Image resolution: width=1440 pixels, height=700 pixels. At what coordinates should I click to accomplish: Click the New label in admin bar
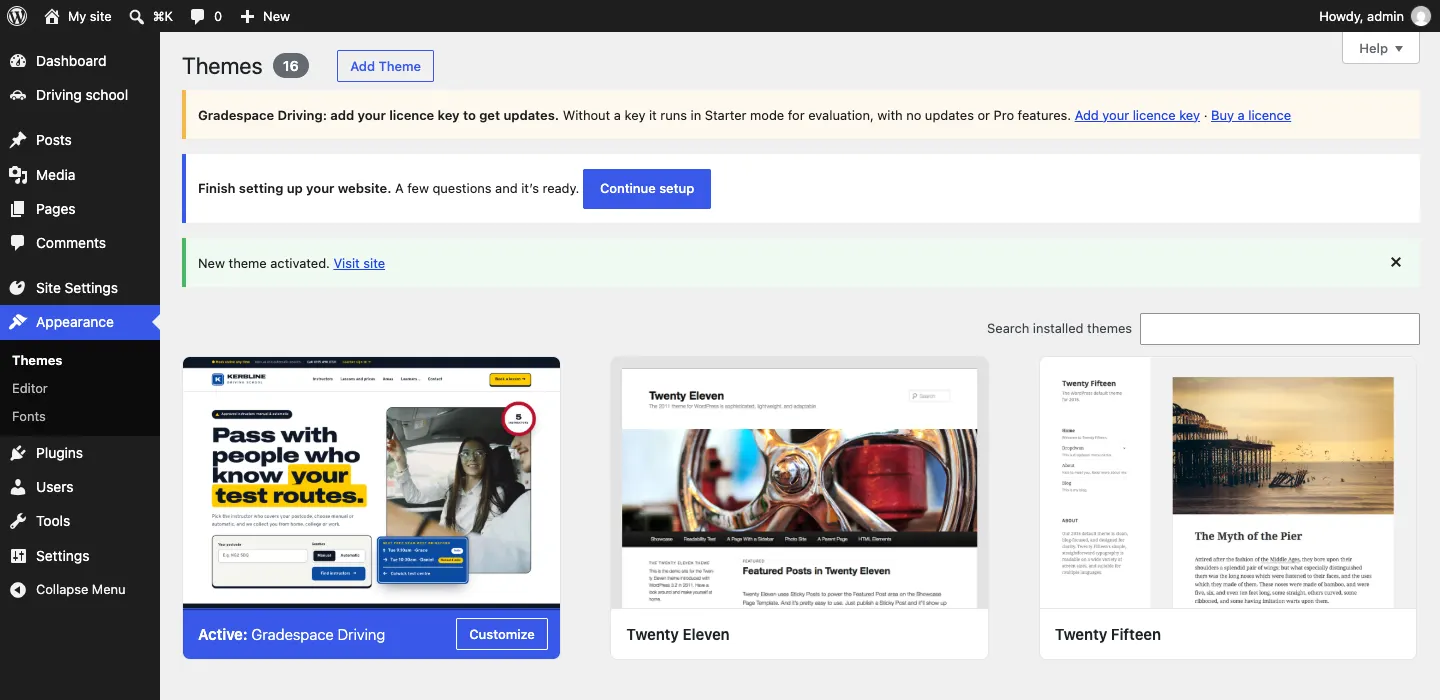[276, 16]
